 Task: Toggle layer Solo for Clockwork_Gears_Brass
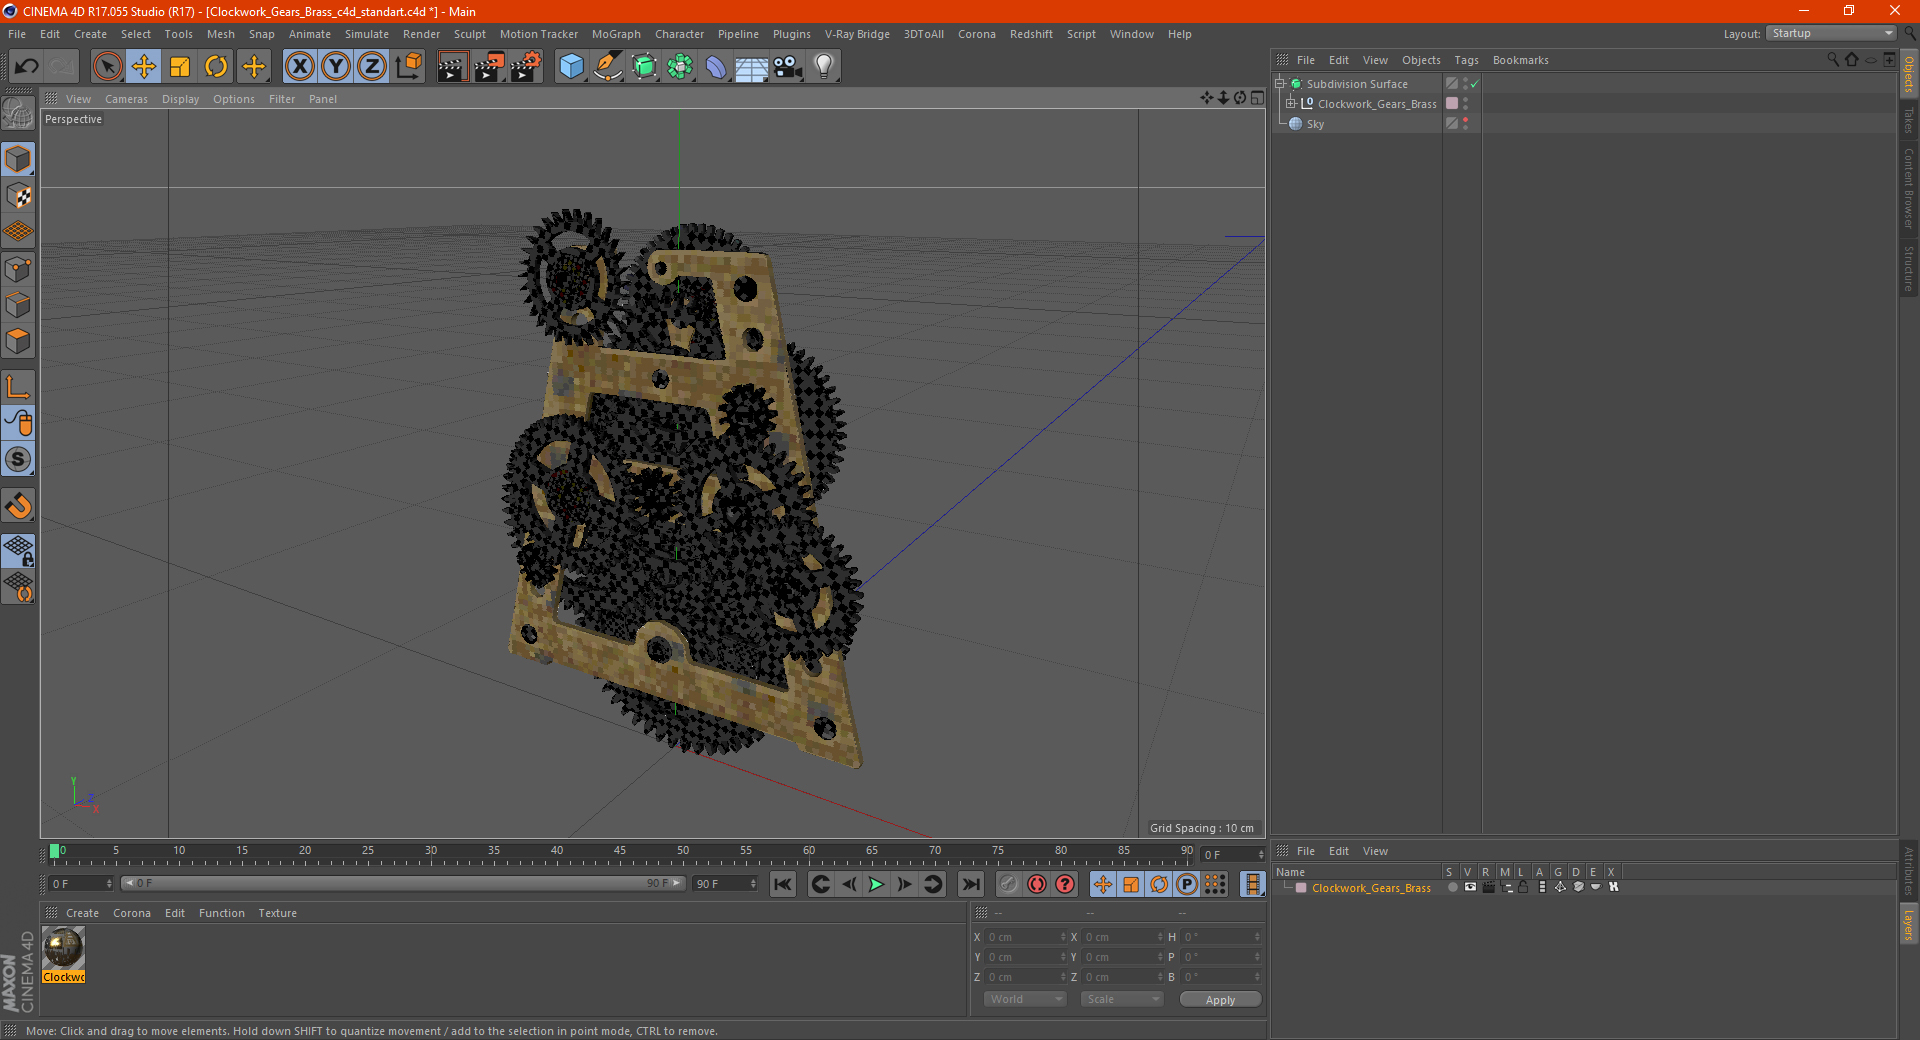pos(1452,888)
